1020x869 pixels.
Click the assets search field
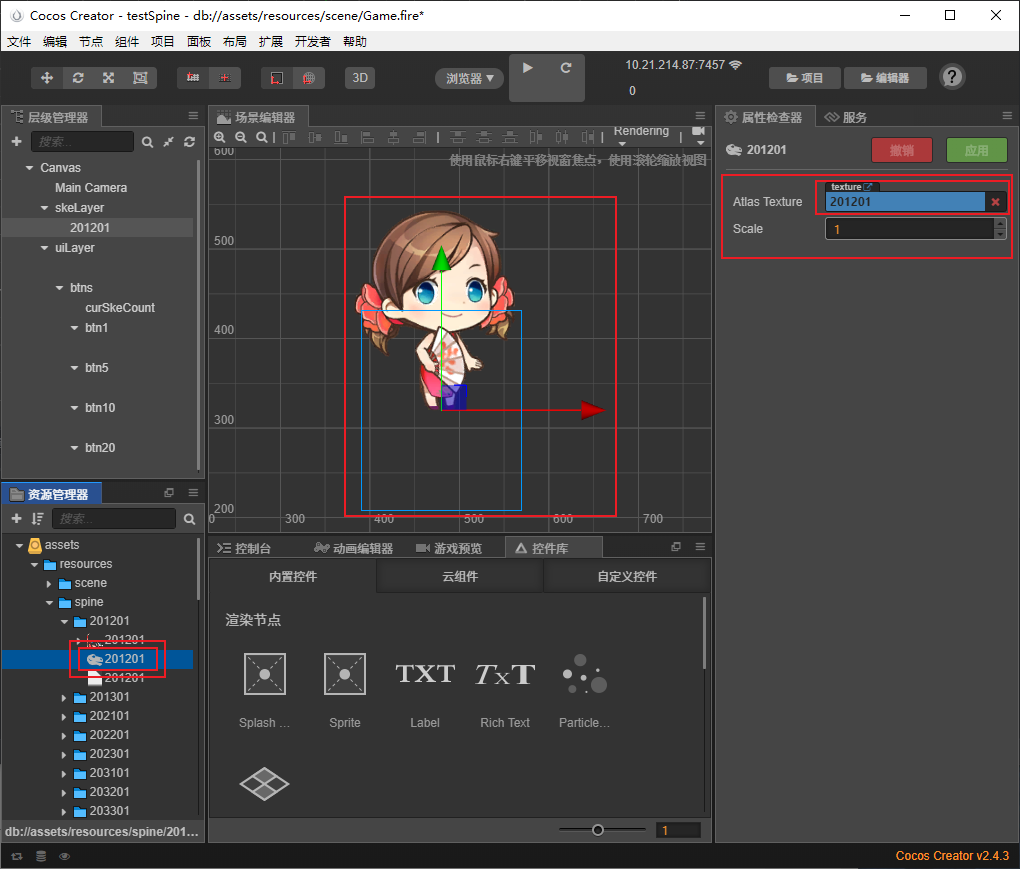pyautogui.click(x=114, y=518)
